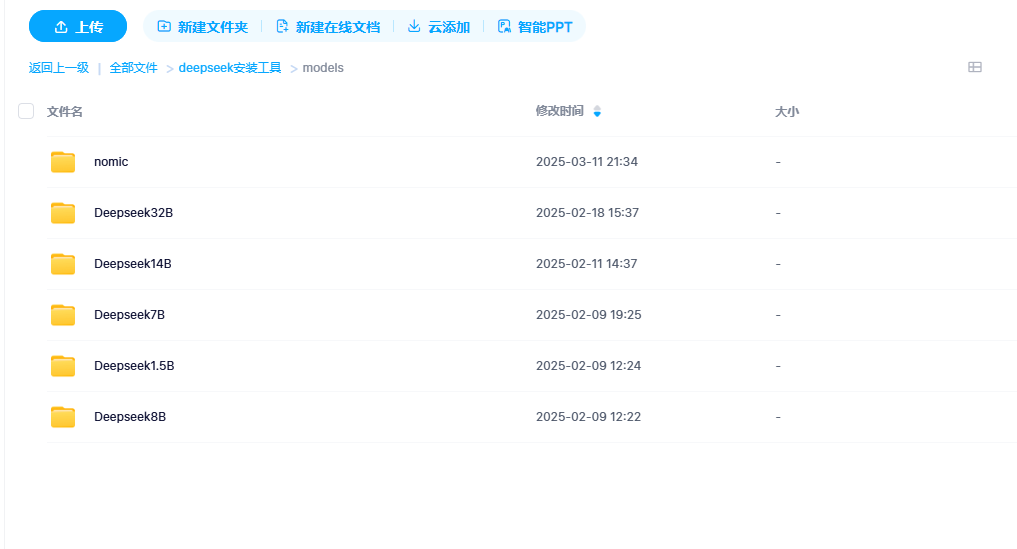Open the Deepseek7B folder name

click(x=130, y=315)
